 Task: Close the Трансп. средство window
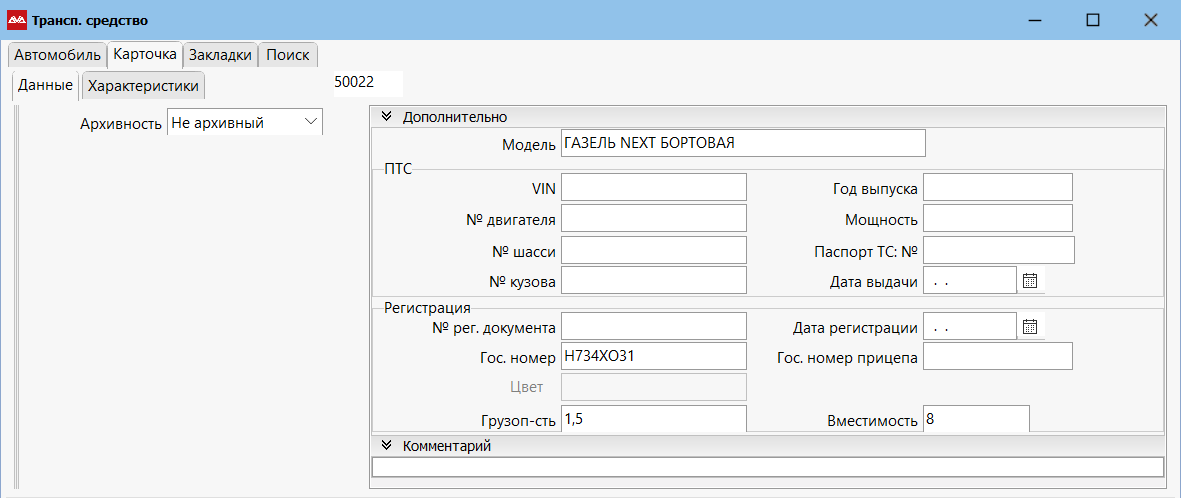coord(1150,20)
